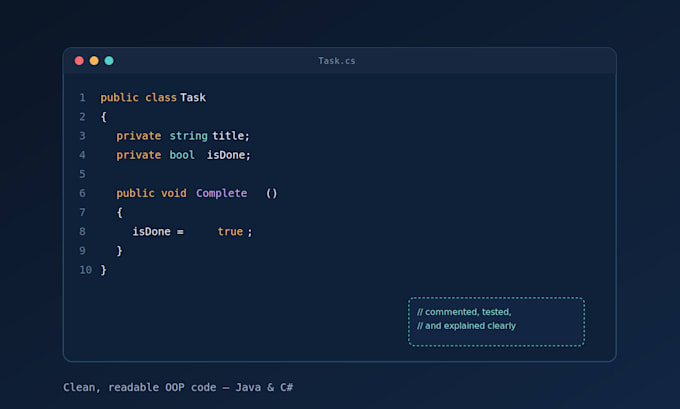Click the 'public' keyword on line 6
Screen dimensions: 680x409
(x=135, y=193)
